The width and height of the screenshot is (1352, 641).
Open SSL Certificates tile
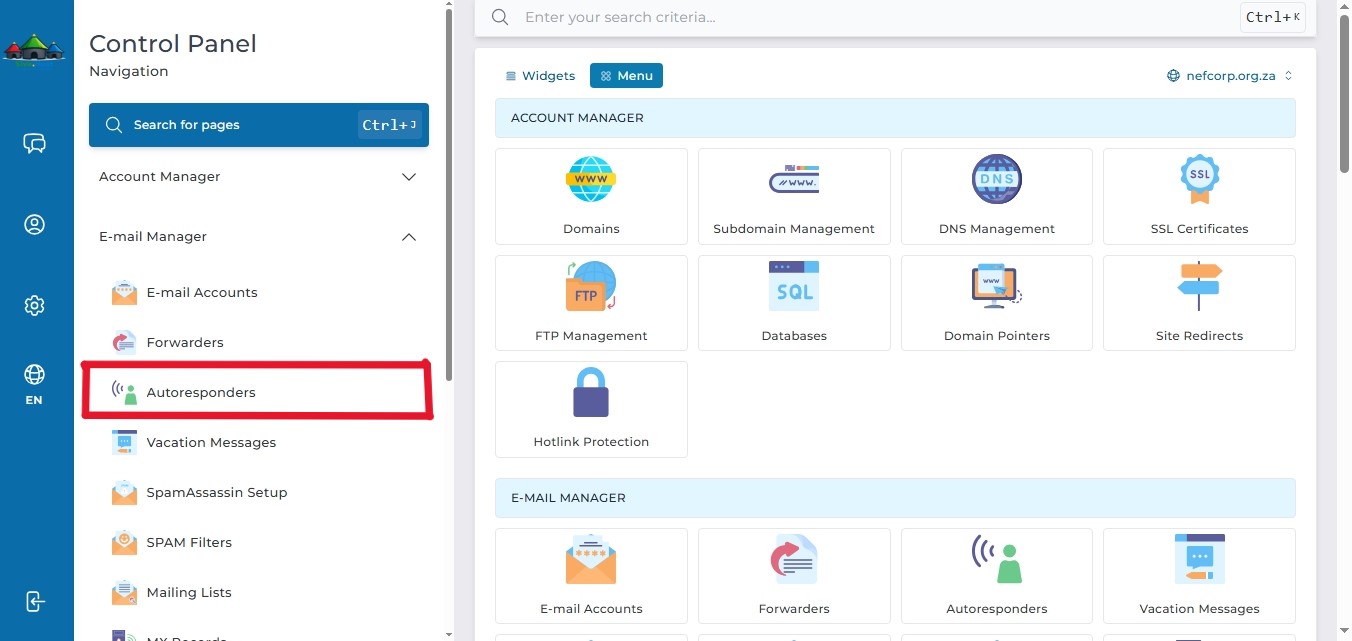pos(1199,196)
